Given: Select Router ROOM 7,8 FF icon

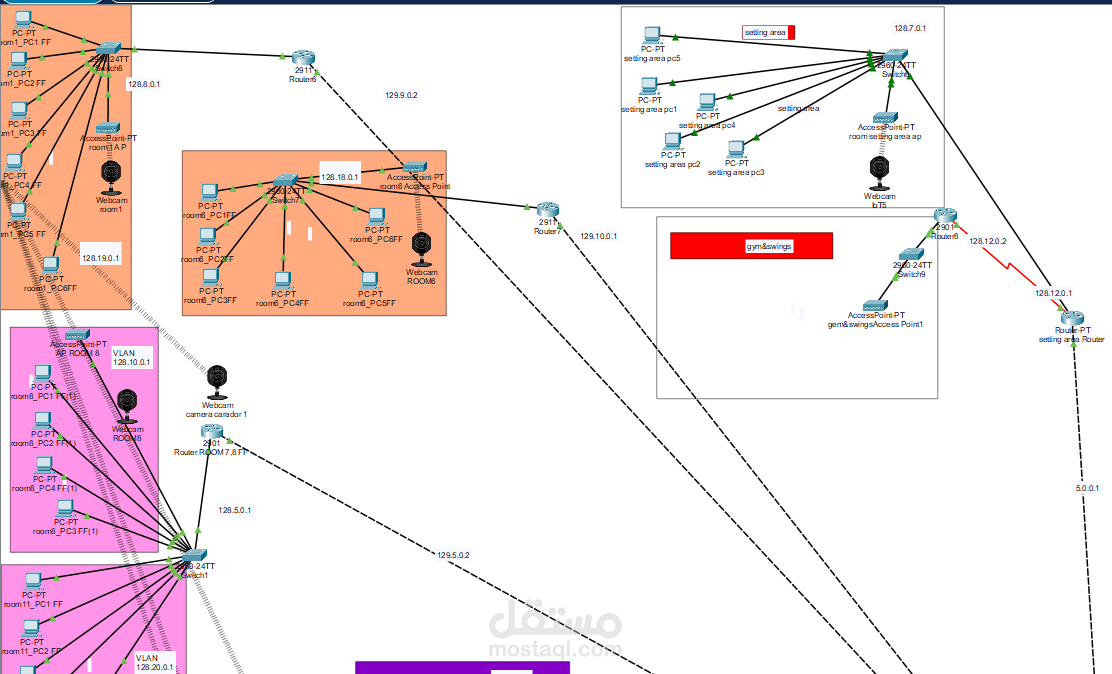Looking at the screenshot, I should click(x=211, y=431).
